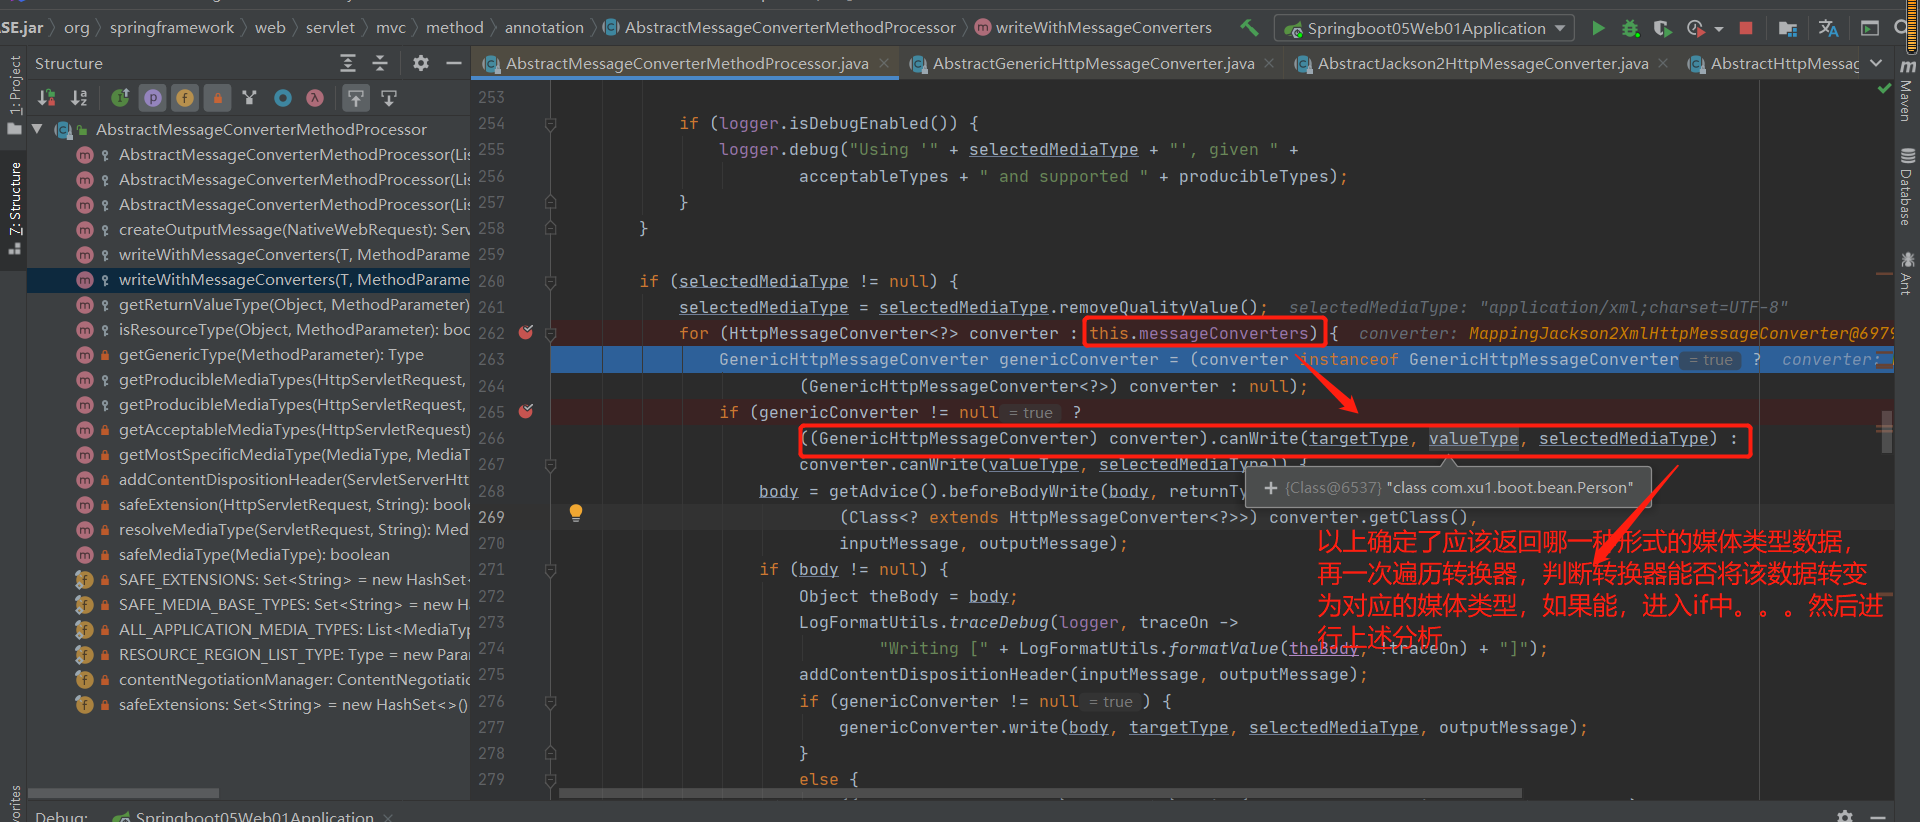
Task: Click the Build project hammer icon
Action: (x=1249, y=28)
